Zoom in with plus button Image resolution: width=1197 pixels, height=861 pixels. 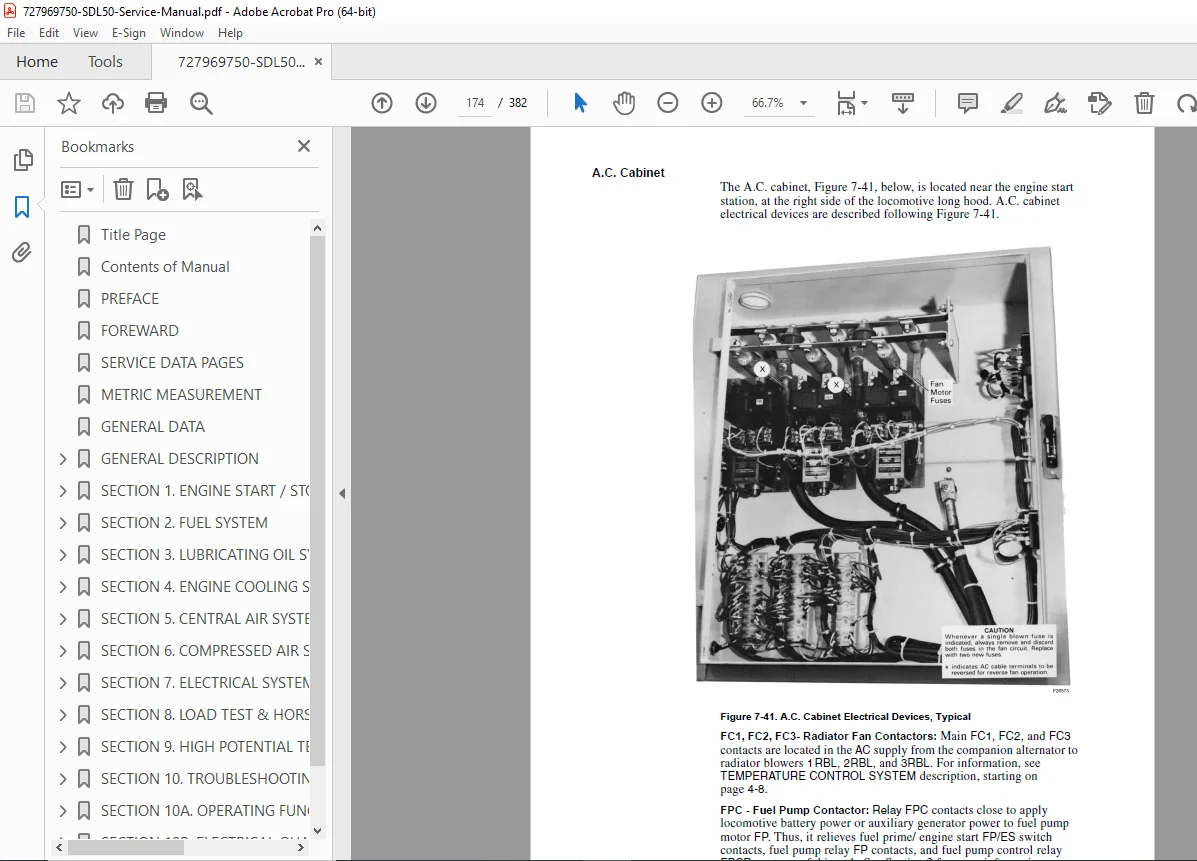click(711, 103)
